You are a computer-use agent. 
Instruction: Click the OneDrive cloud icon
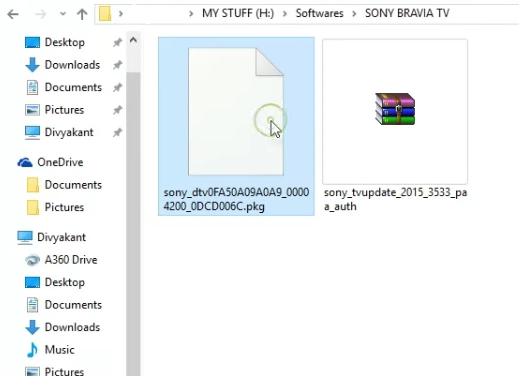click(25, 163)
